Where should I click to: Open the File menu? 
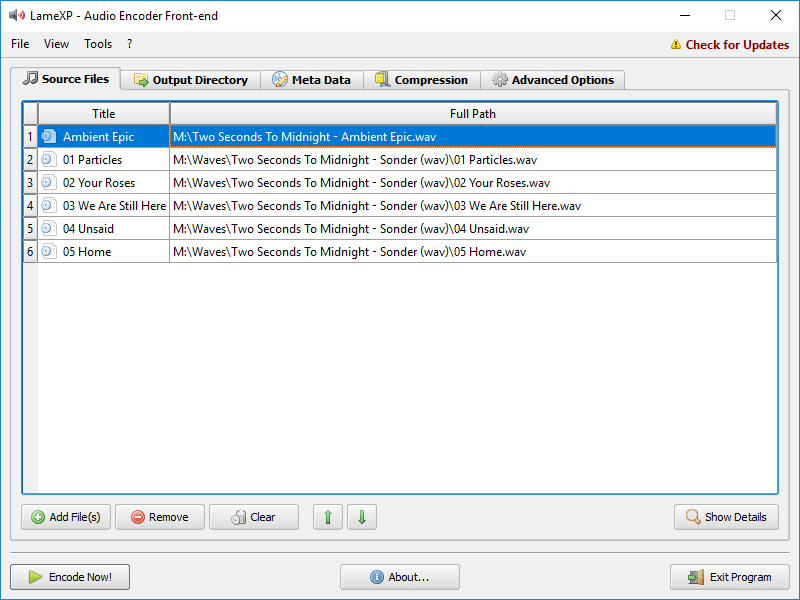tap(20, 44)
